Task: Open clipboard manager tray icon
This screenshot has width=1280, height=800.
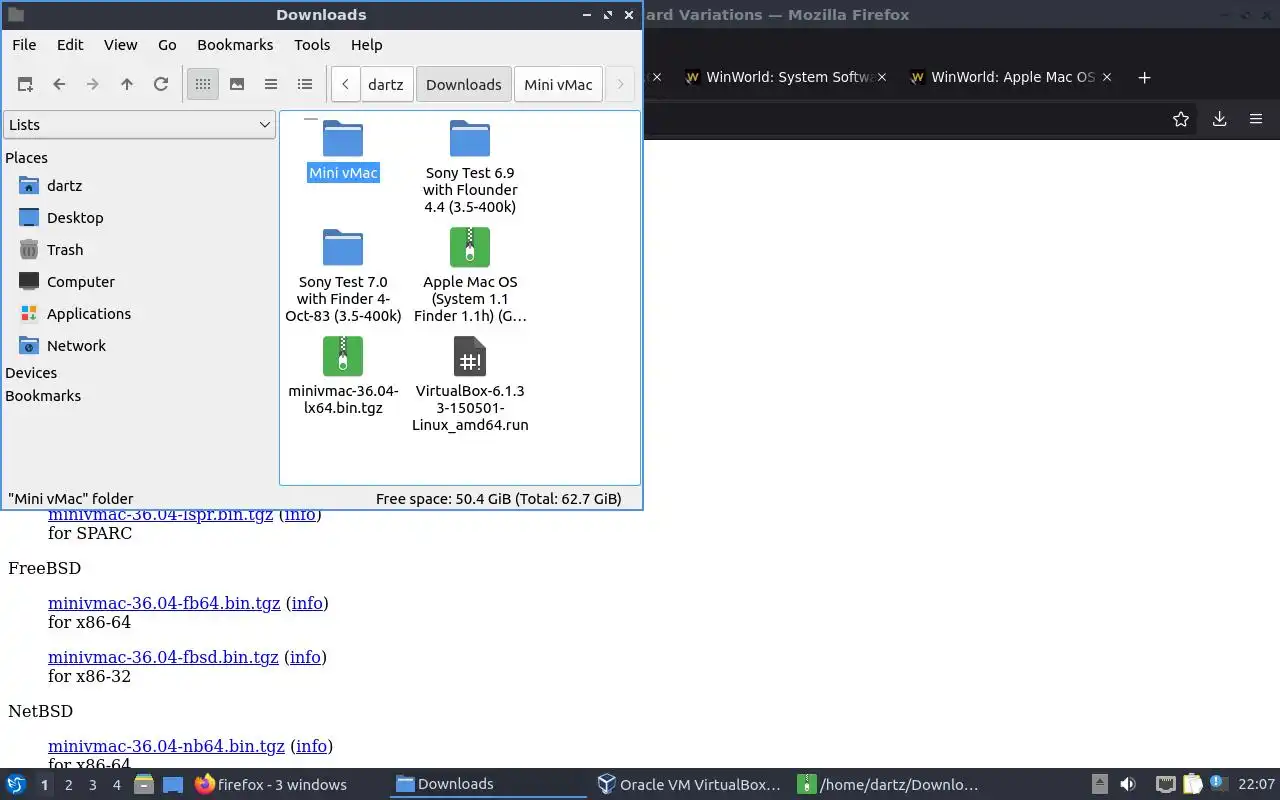Action: [x=1192, y=784]
